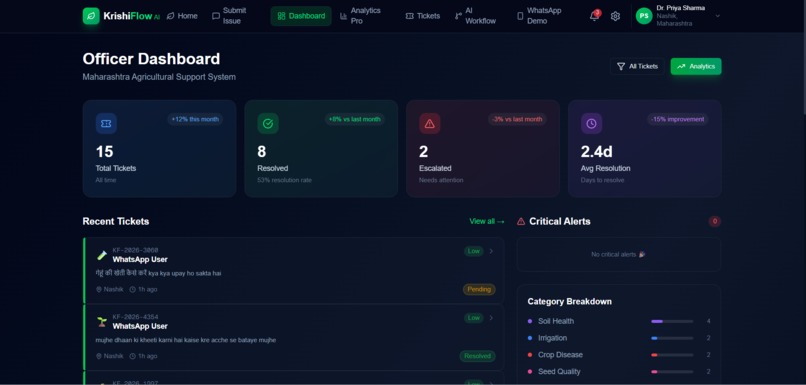The width and height of the screenshot is (806, 385).
Task: Click the -15% improvement badge
Action: [x=677, y=119]
